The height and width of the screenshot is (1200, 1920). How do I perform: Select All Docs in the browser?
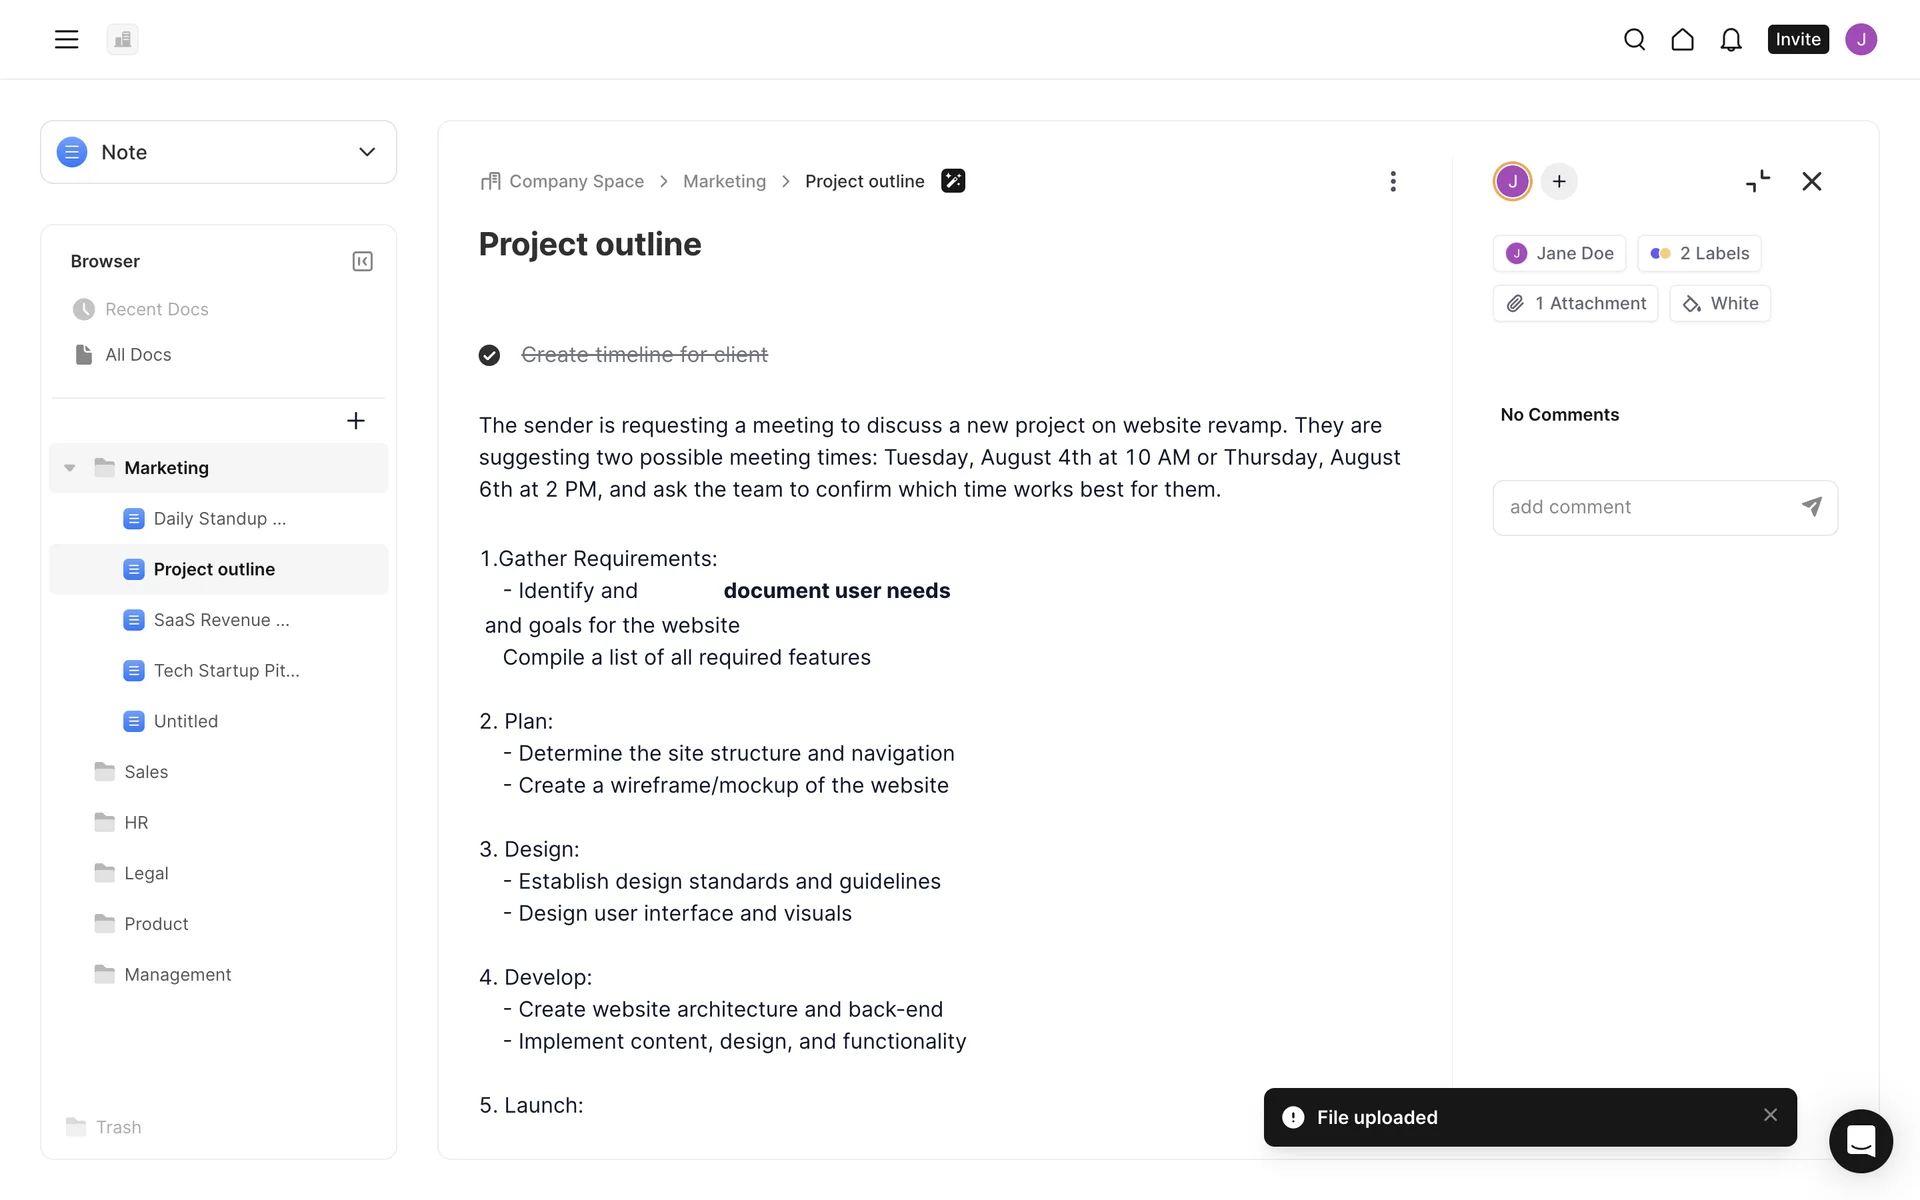[138, 355]
